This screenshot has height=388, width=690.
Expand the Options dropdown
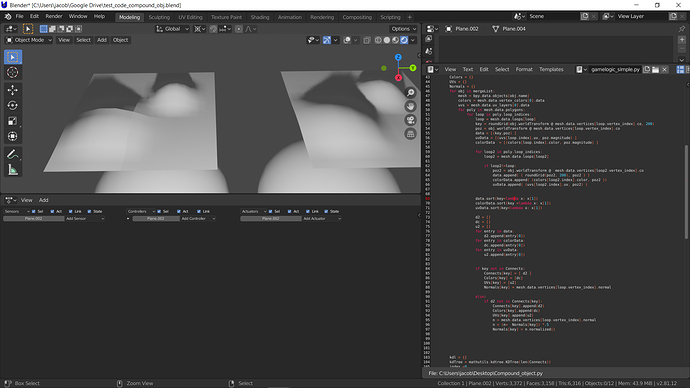click(x=404, y=29)
